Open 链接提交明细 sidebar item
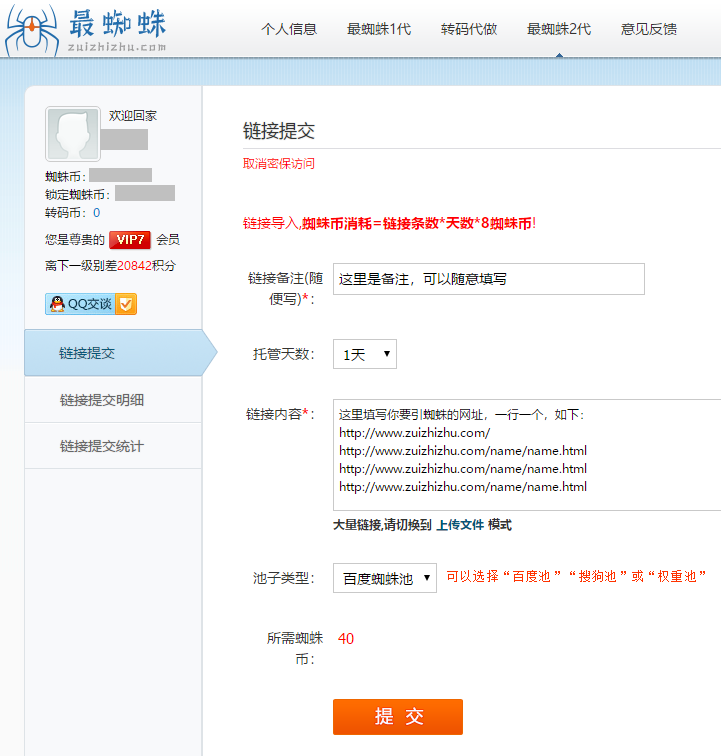The height and width of the screenshot is (756, 721). (x=102, y=400)
